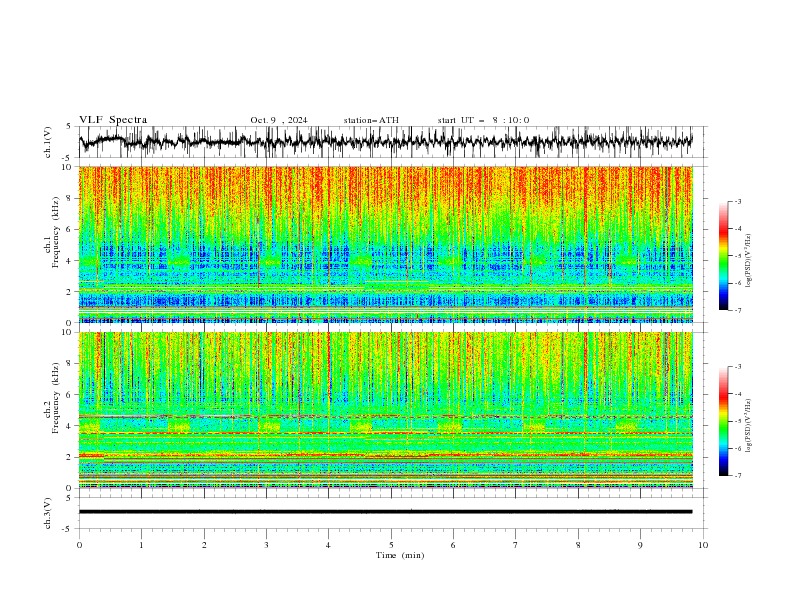Click time axis tick label "8"
This screenshot has width=792, height=612.
coord(578,545)
